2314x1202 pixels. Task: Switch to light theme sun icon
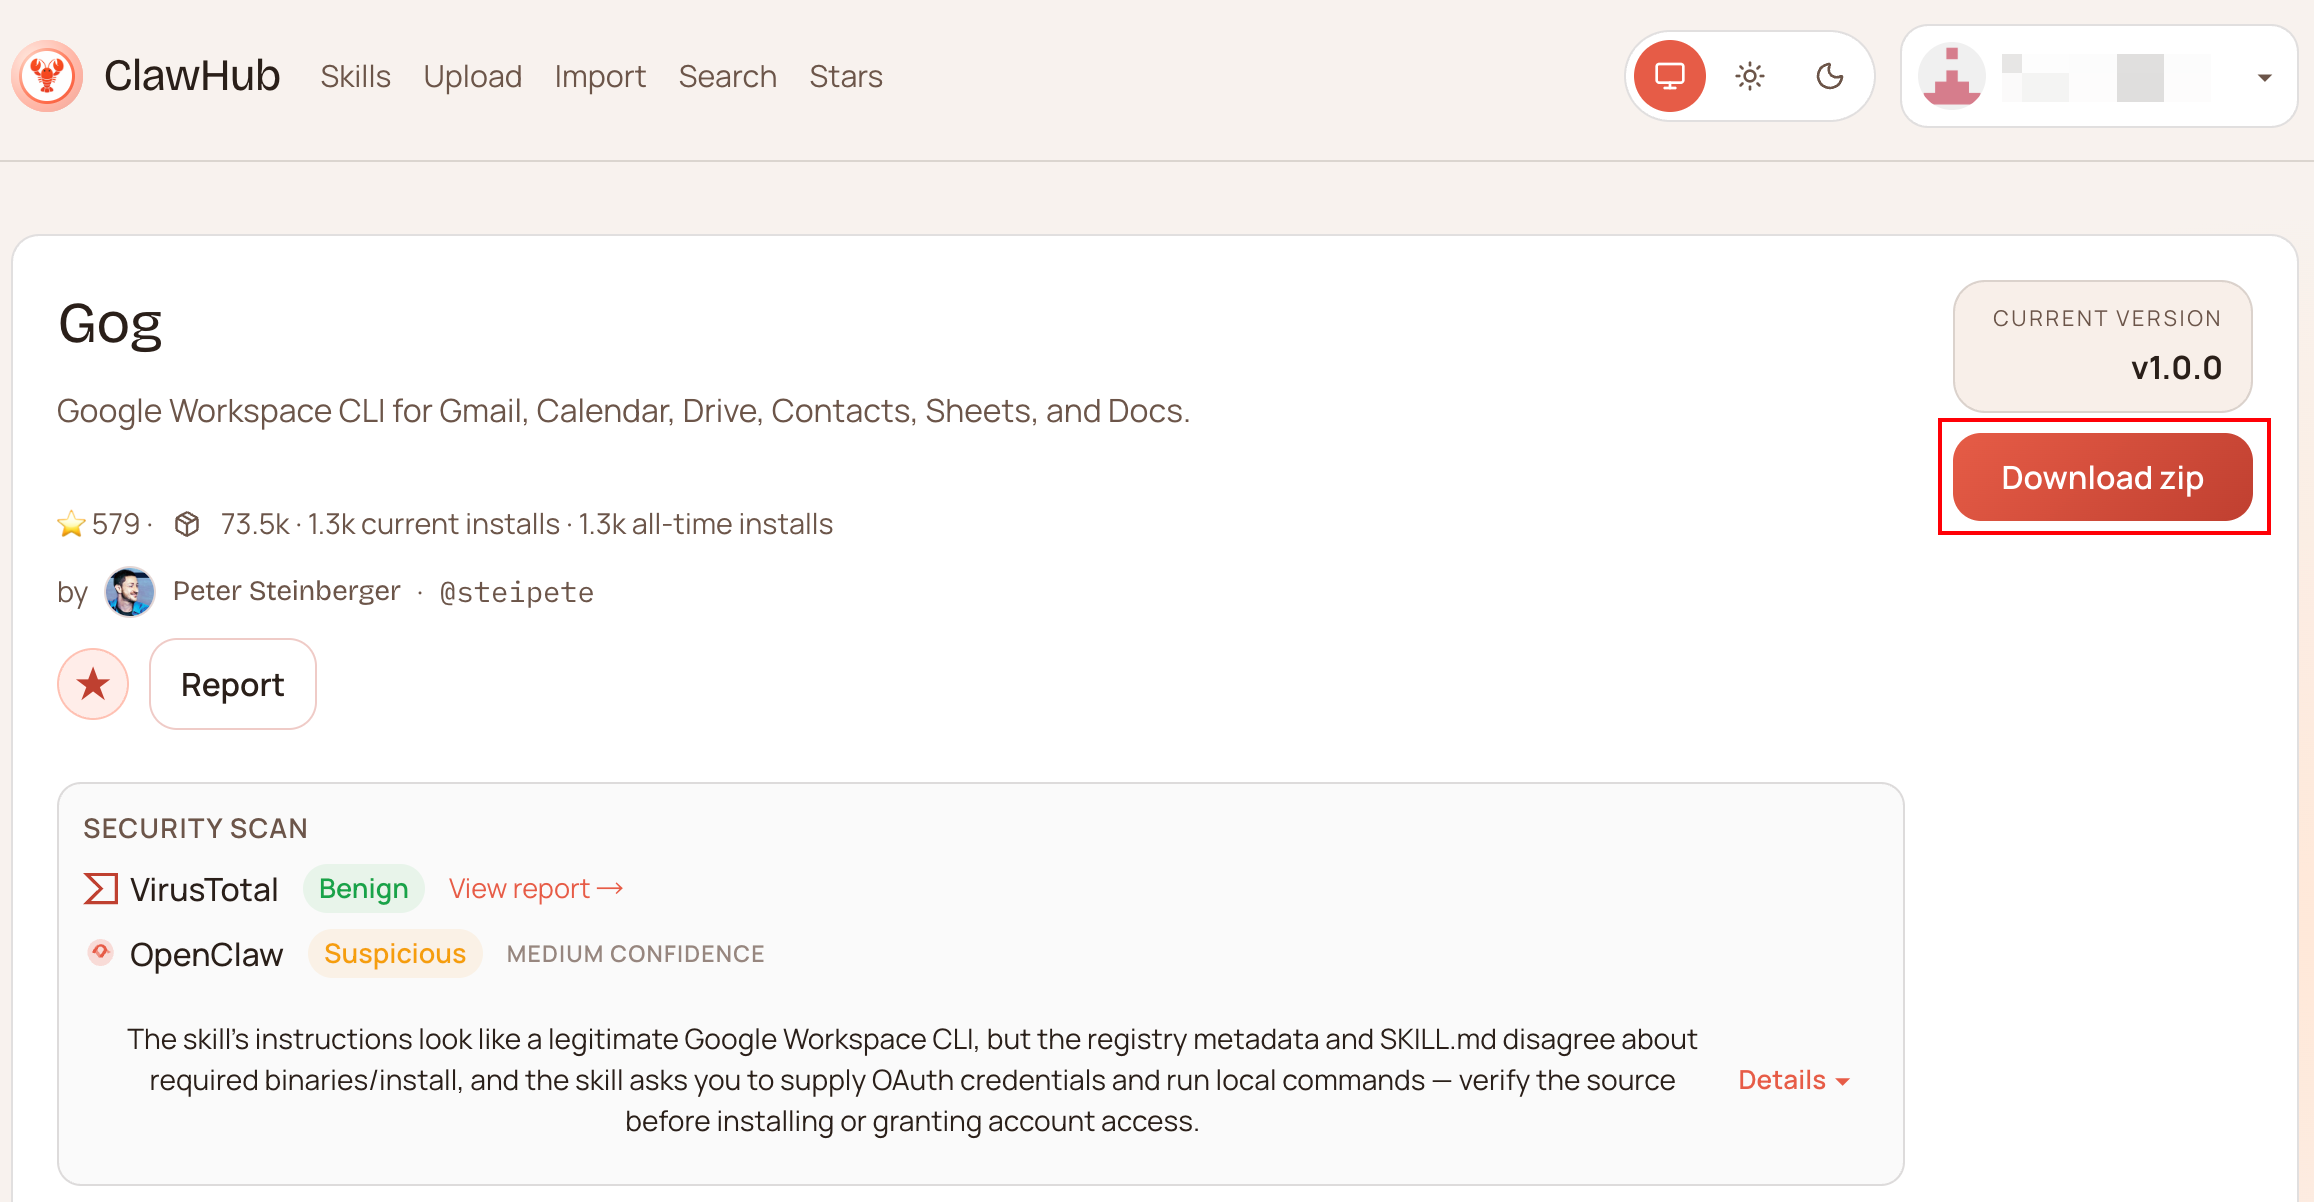click(x=1749, y=76)
